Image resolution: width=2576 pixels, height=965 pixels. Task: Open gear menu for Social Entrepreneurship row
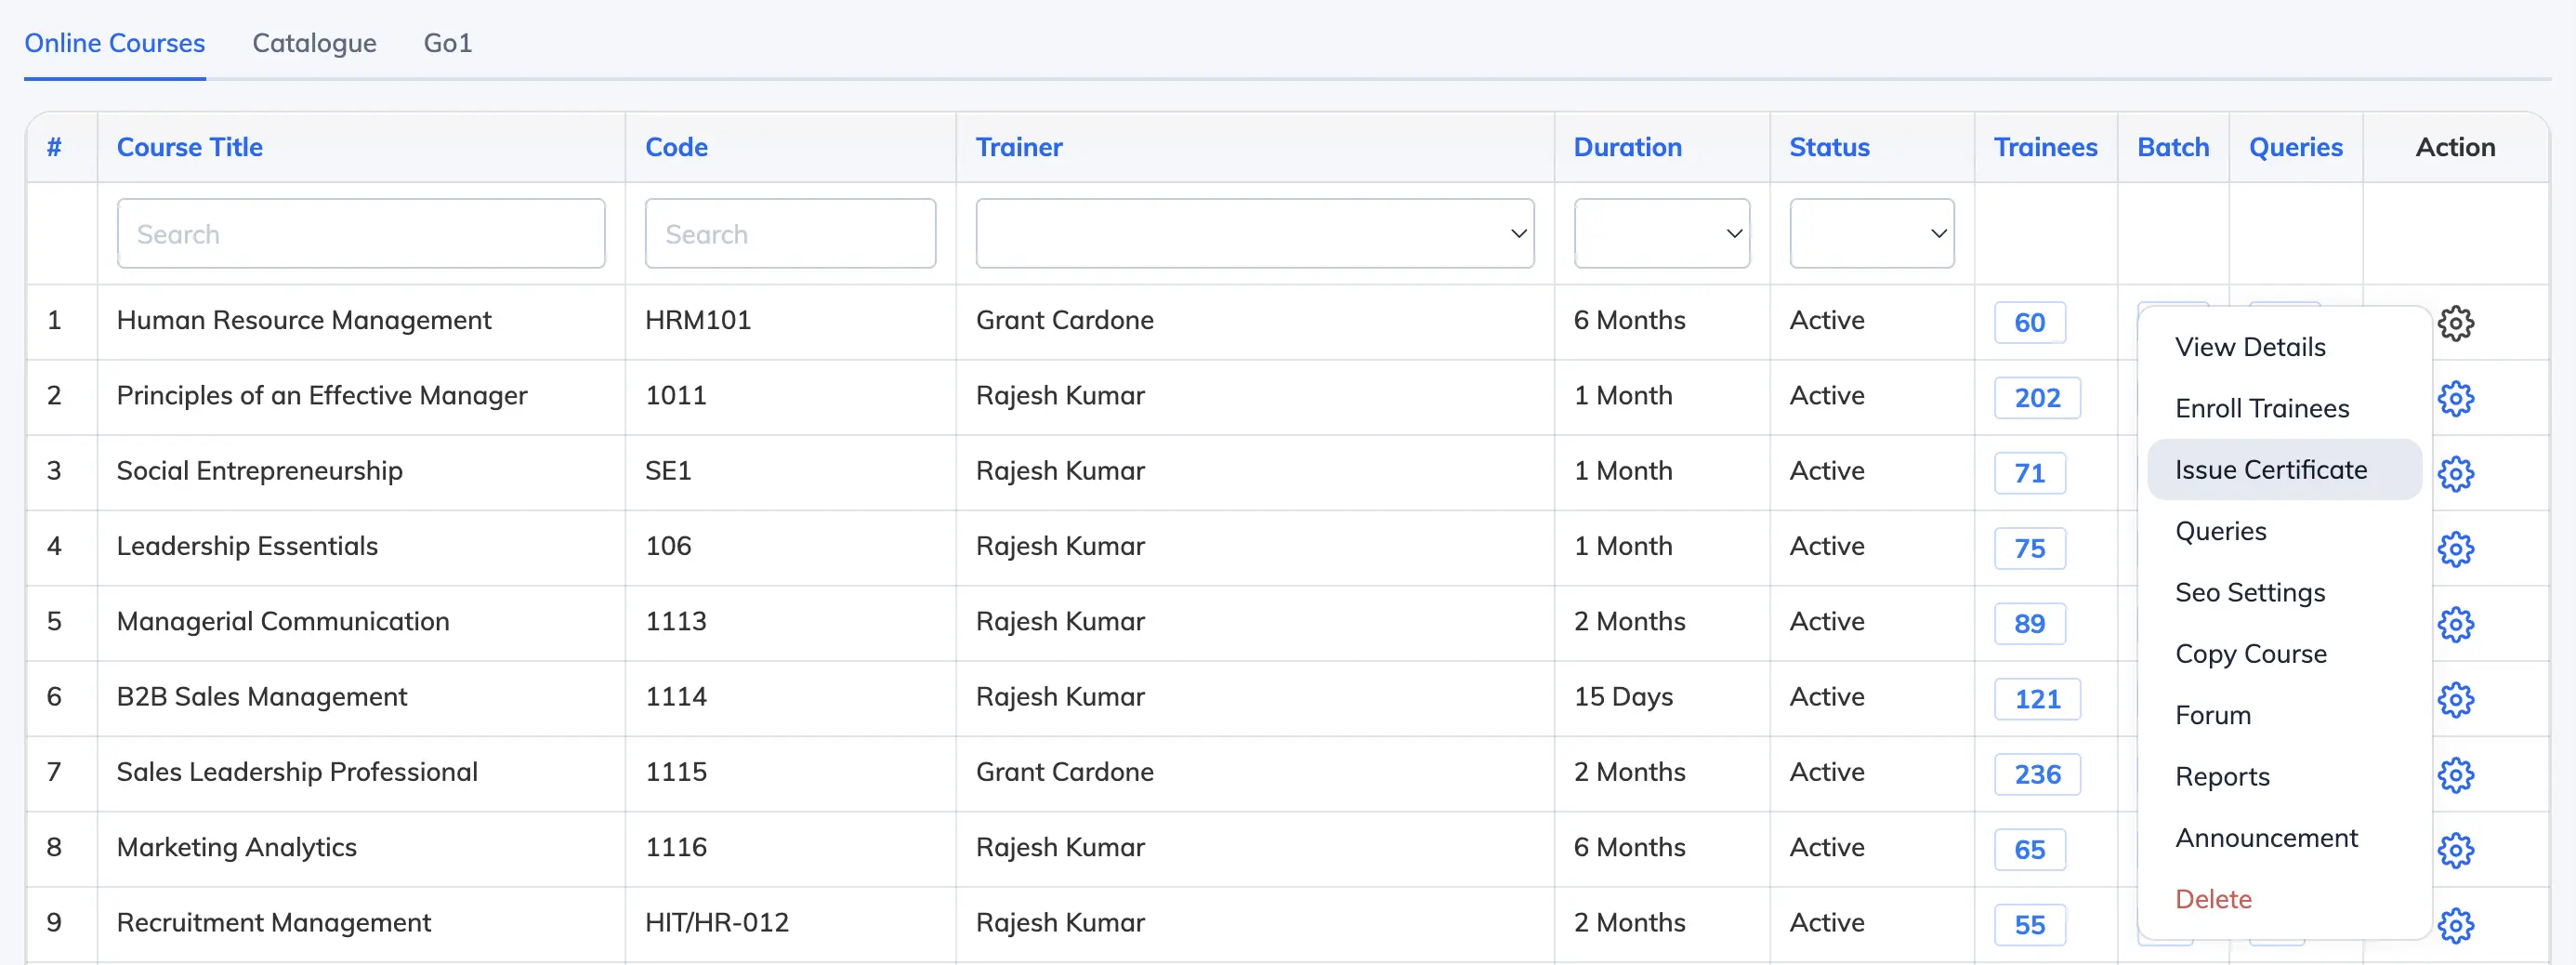pyautogui.click(x=2455, y=473)
